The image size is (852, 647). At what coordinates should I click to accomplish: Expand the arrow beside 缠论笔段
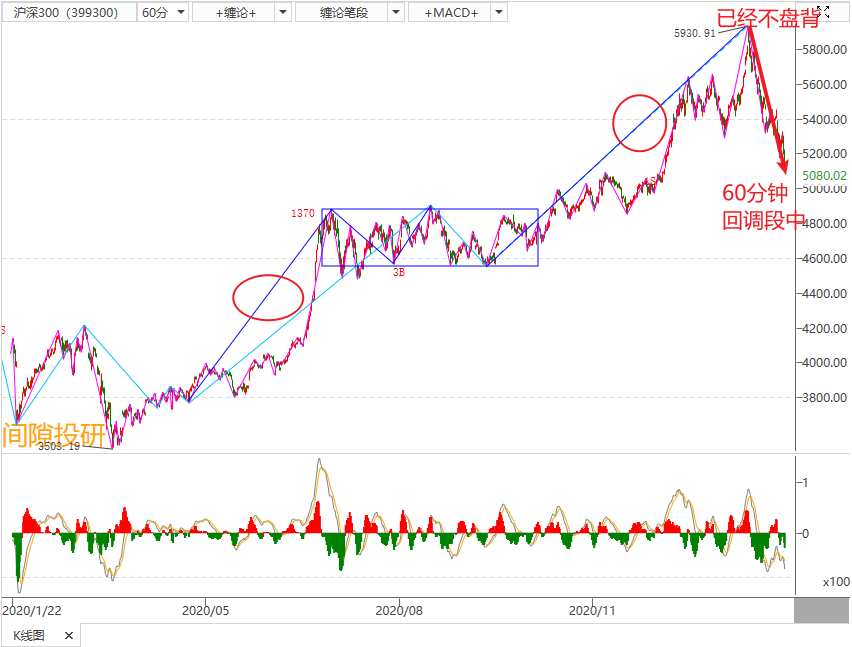[395, 12]
